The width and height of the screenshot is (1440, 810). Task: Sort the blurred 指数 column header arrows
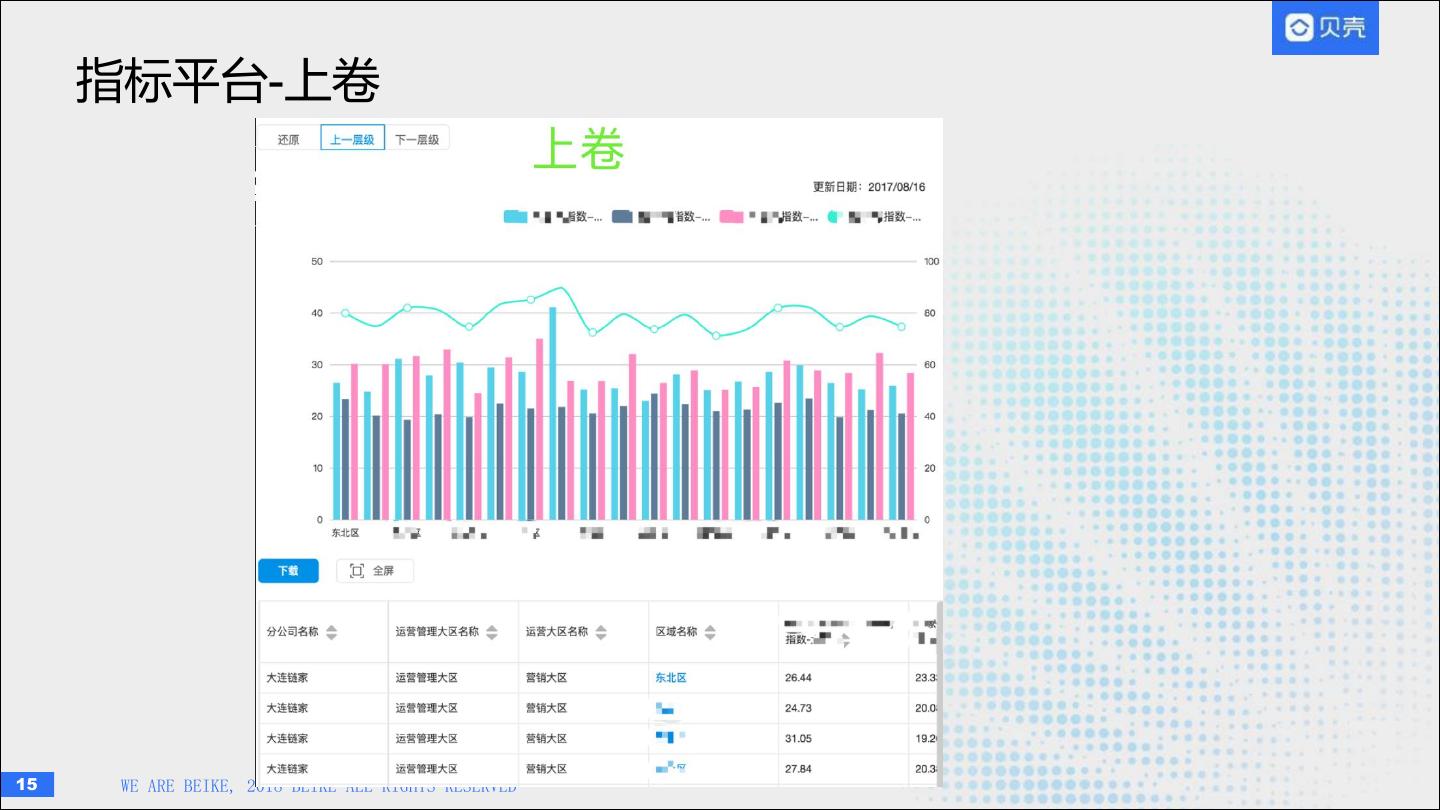844,641
